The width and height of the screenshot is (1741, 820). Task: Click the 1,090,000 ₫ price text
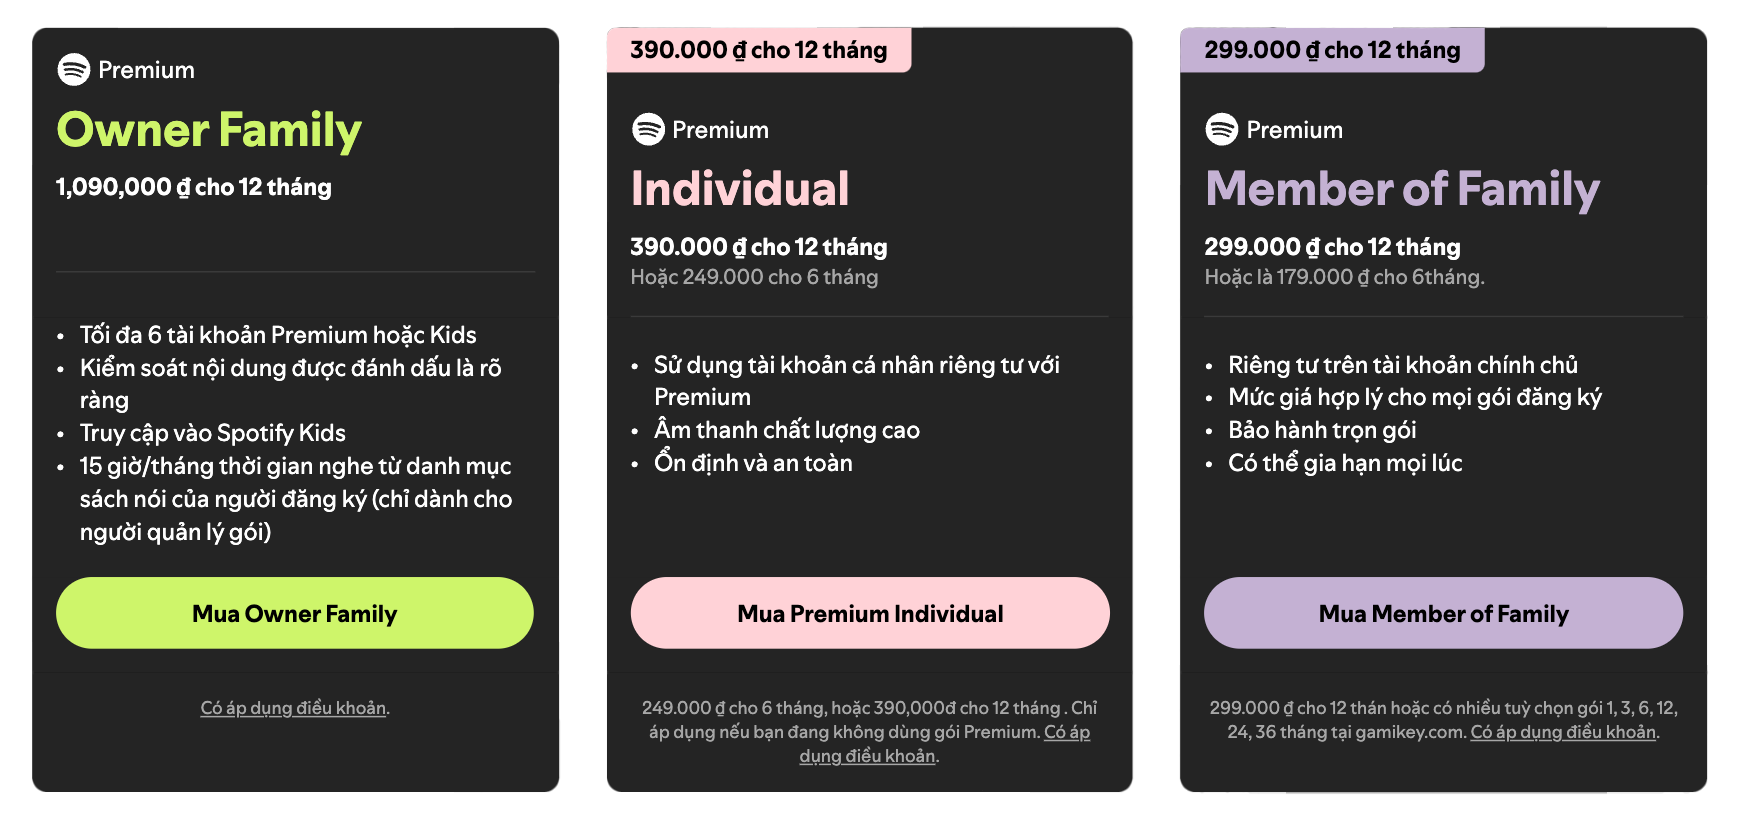tap(194, 187)
